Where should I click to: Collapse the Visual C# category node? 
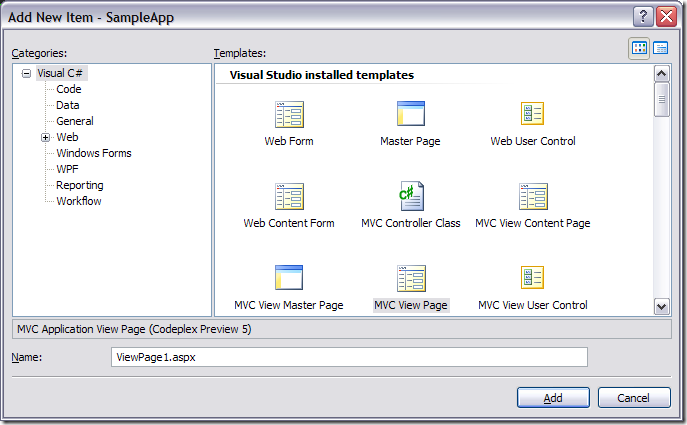click(26, 73)
